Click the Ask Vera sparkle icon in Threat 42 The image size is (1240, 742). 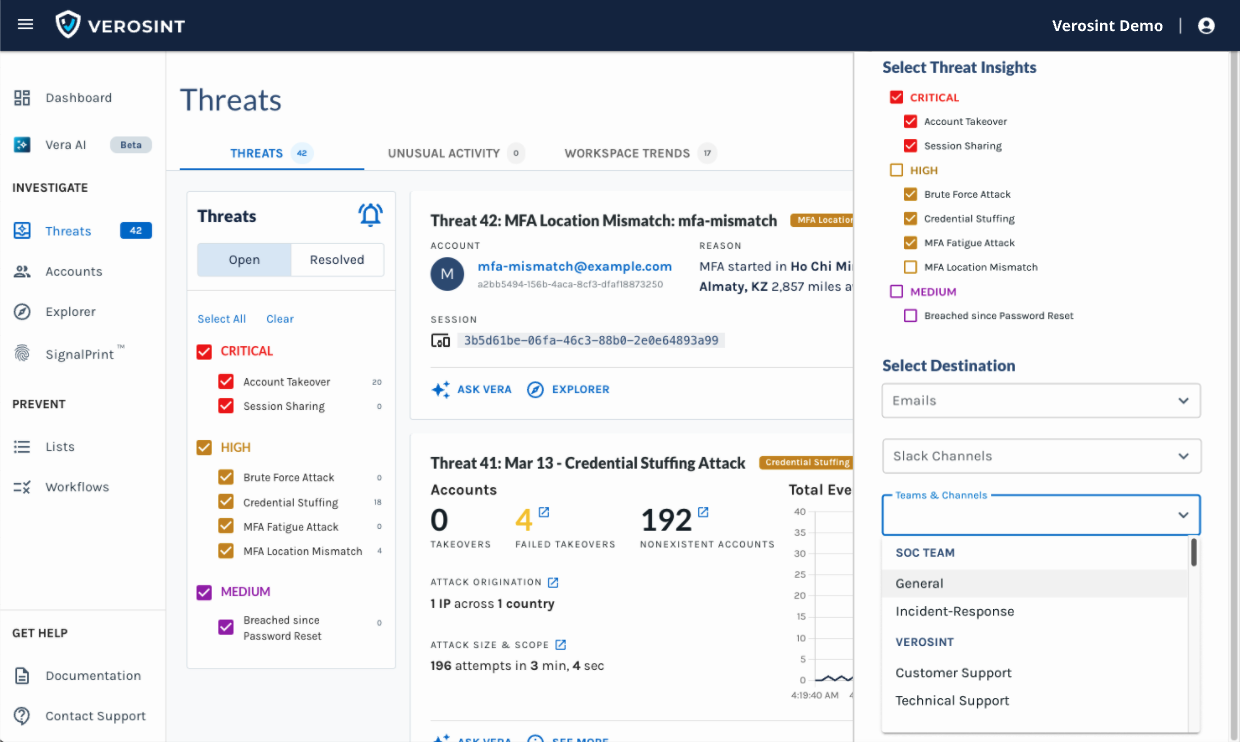click(440, 390)
